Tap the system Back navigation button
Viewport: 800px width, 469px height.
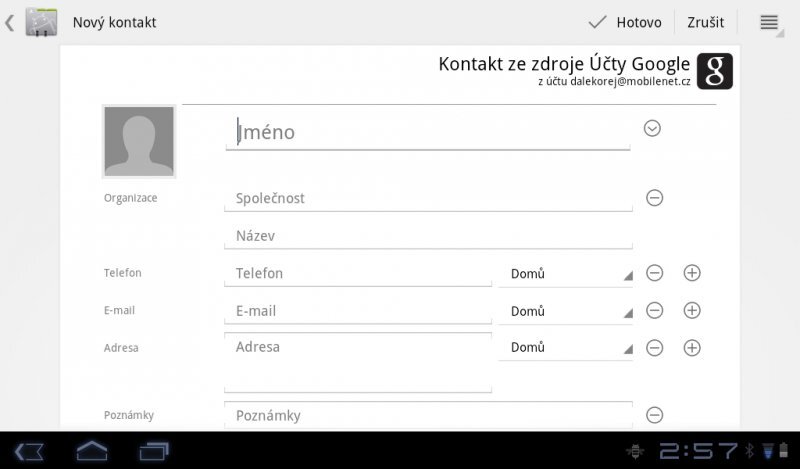[x=29, y=452]
